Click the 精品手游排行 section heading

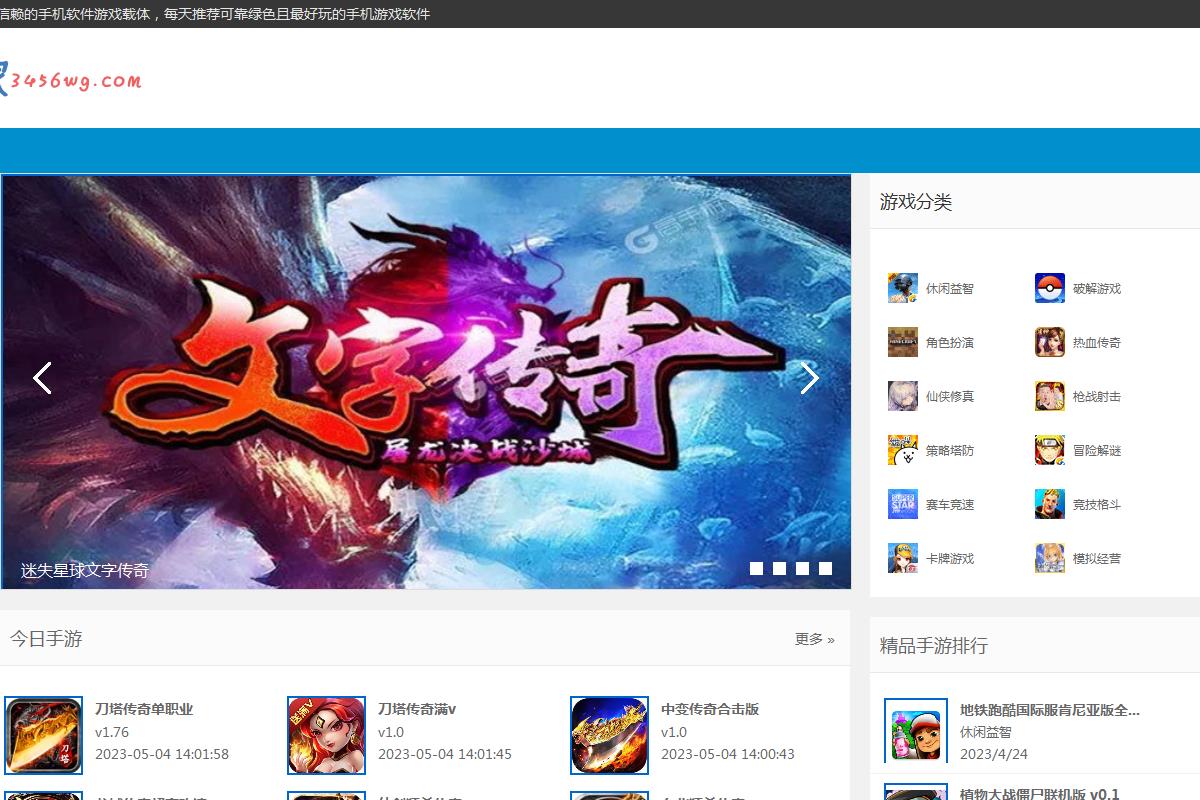coord(934,646)
